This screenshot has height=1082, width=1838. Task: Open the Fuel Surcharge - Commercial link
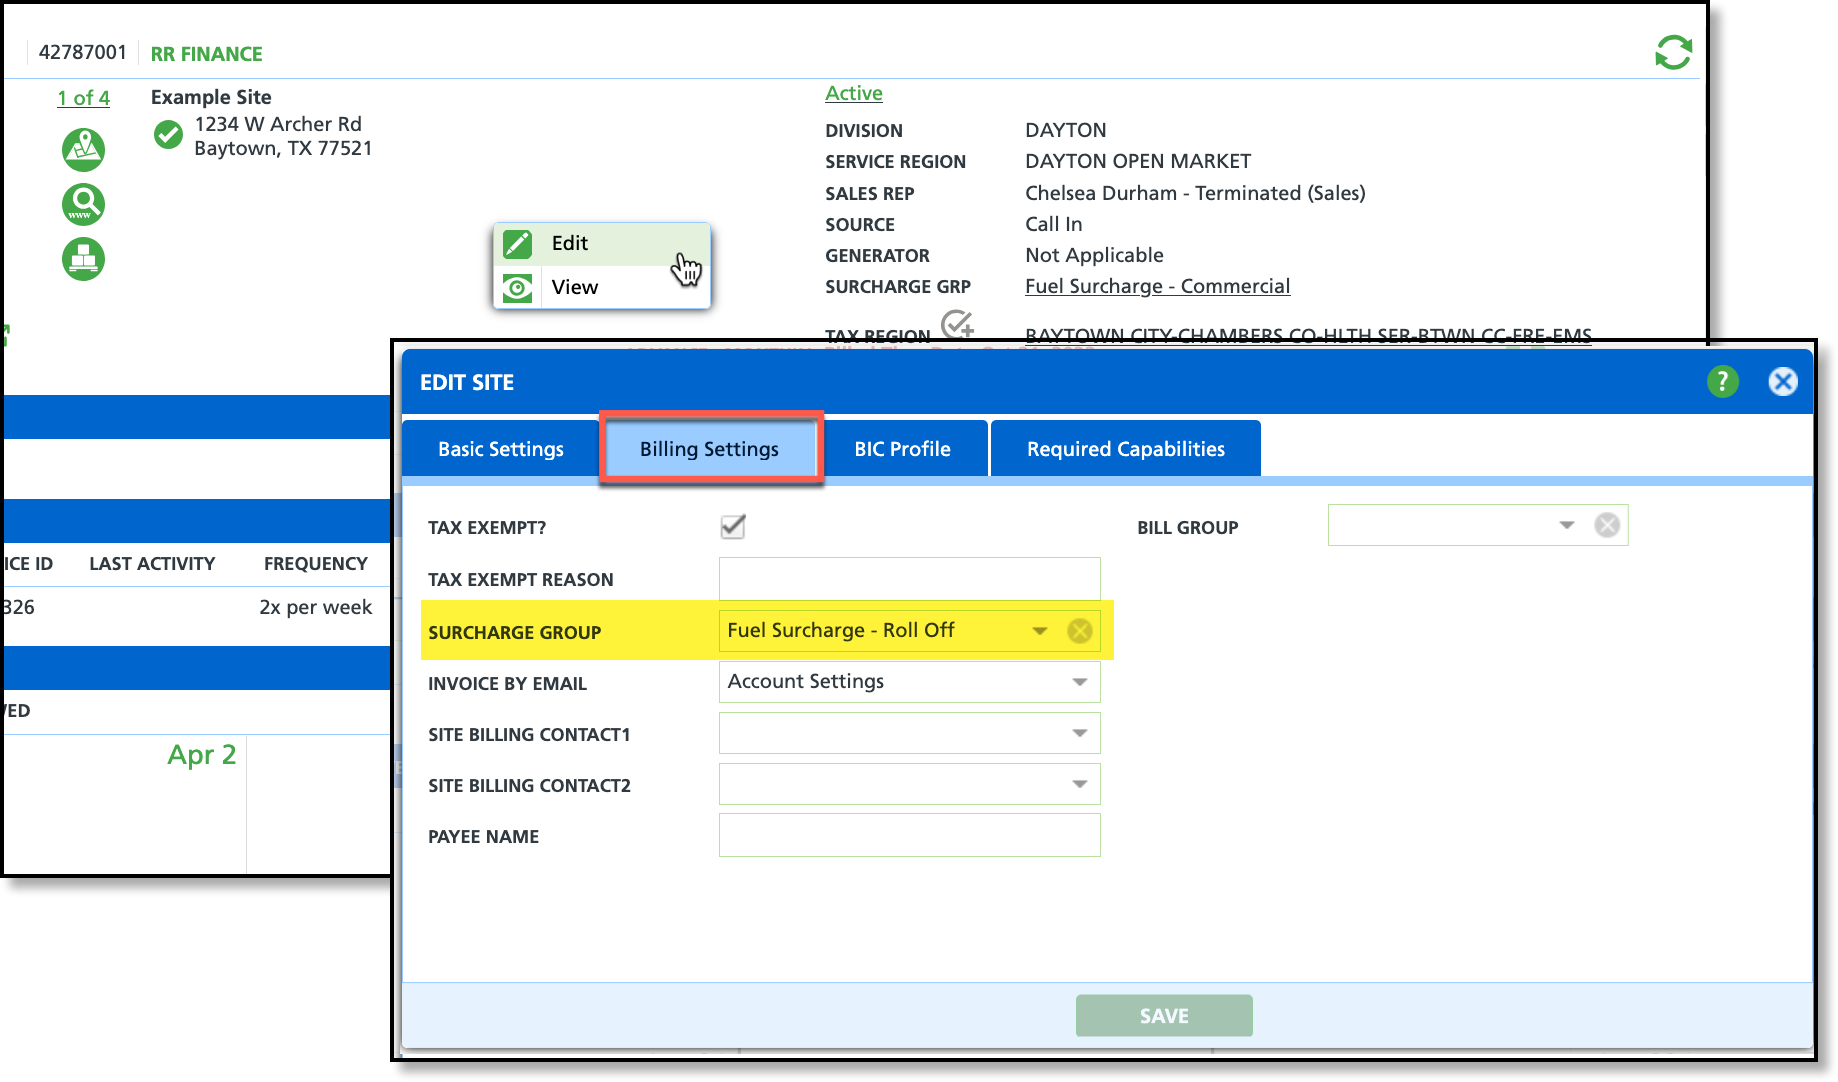click(x=1158, y=286)
